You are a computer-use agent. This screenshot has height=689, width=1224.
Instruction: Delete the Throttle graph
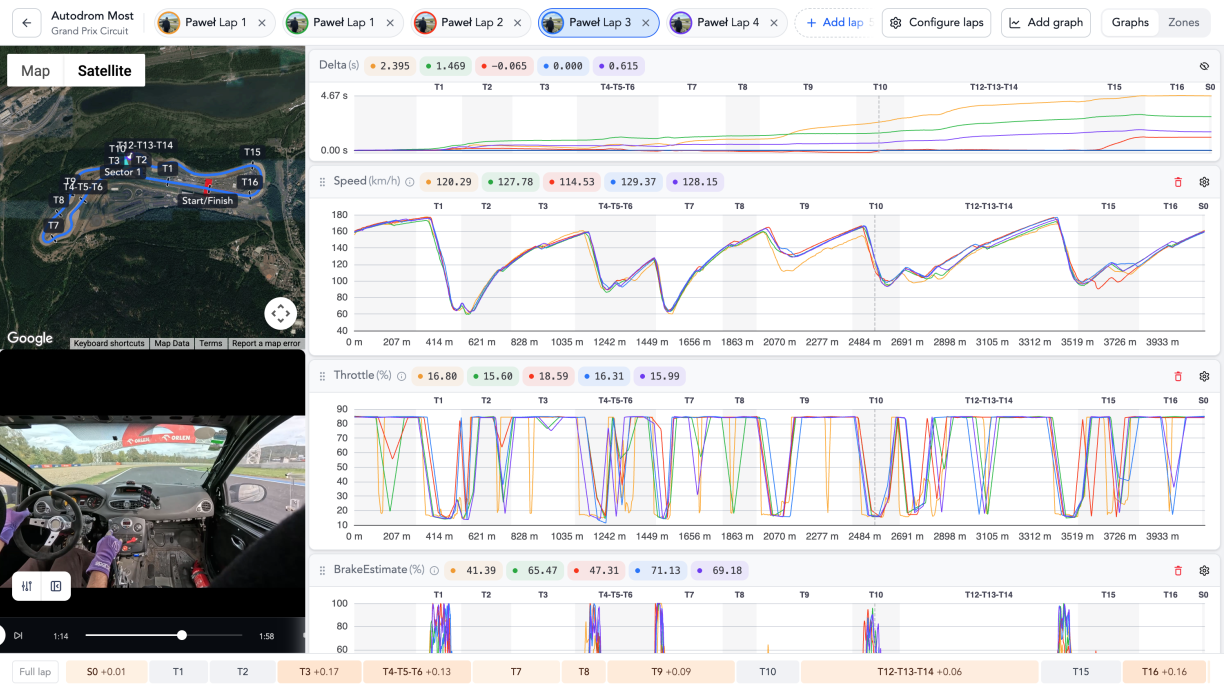[1177, 376]
